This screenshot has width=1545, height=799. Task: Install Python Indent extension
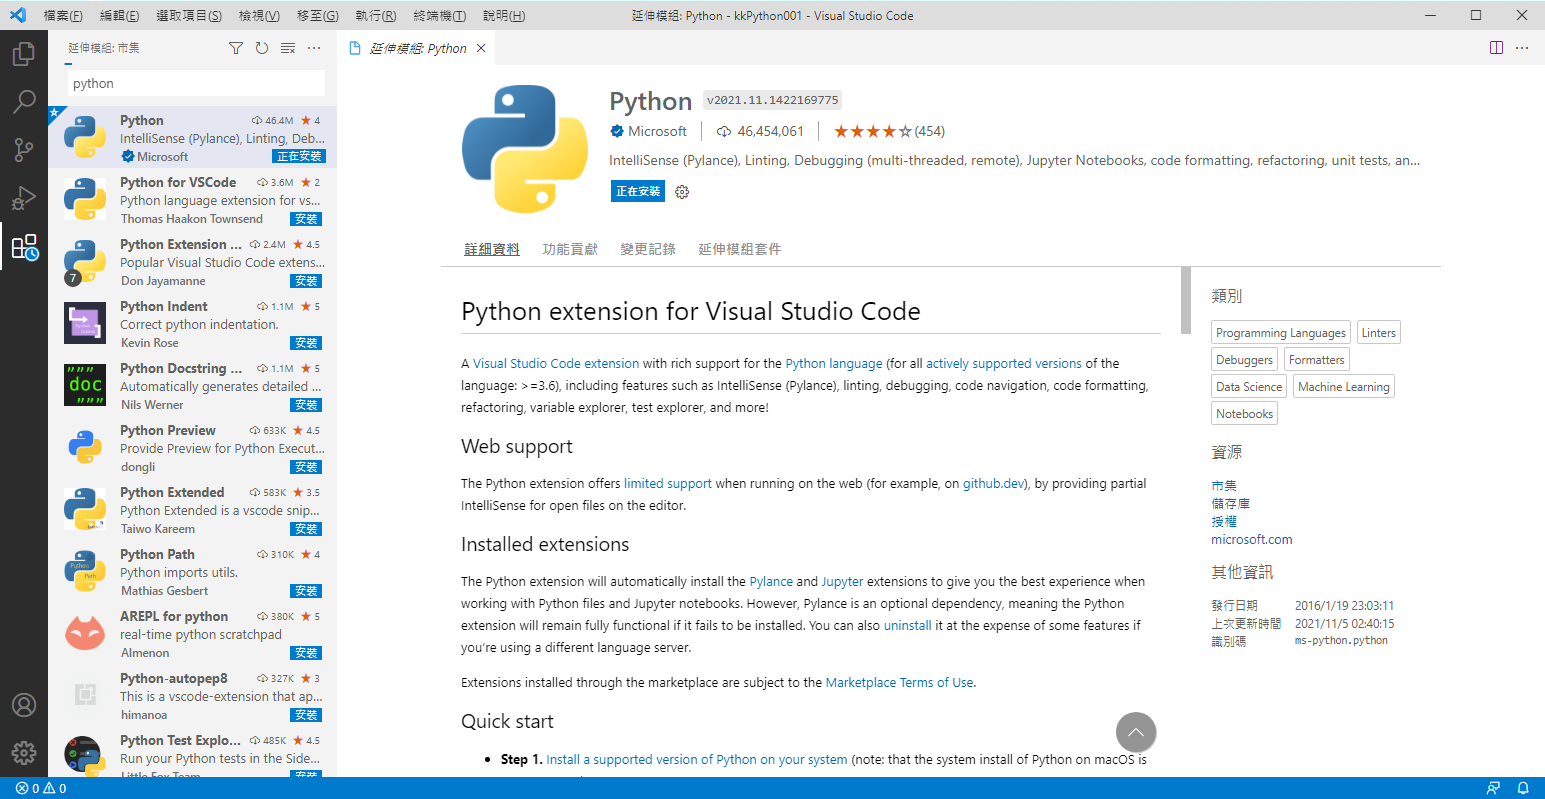pos(306,343)
